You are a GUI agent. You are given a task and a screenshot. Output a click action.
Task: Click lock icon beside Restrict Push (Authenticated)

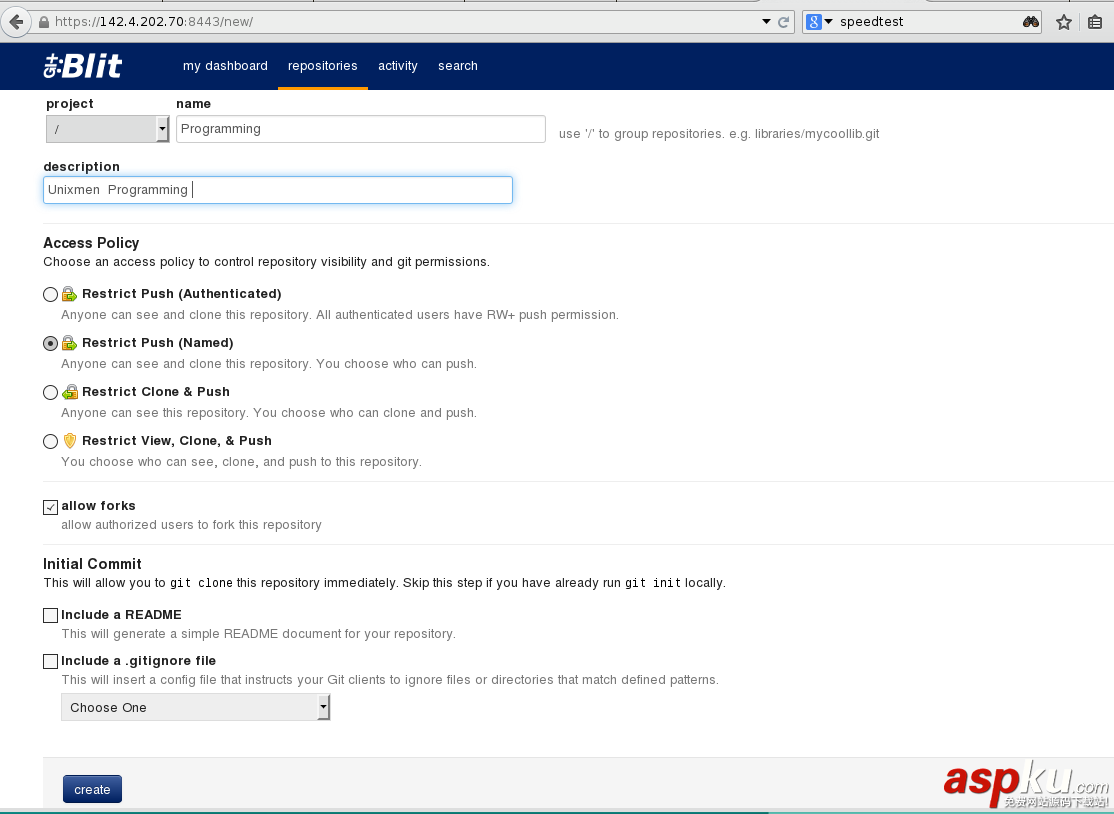coord(69,293)
